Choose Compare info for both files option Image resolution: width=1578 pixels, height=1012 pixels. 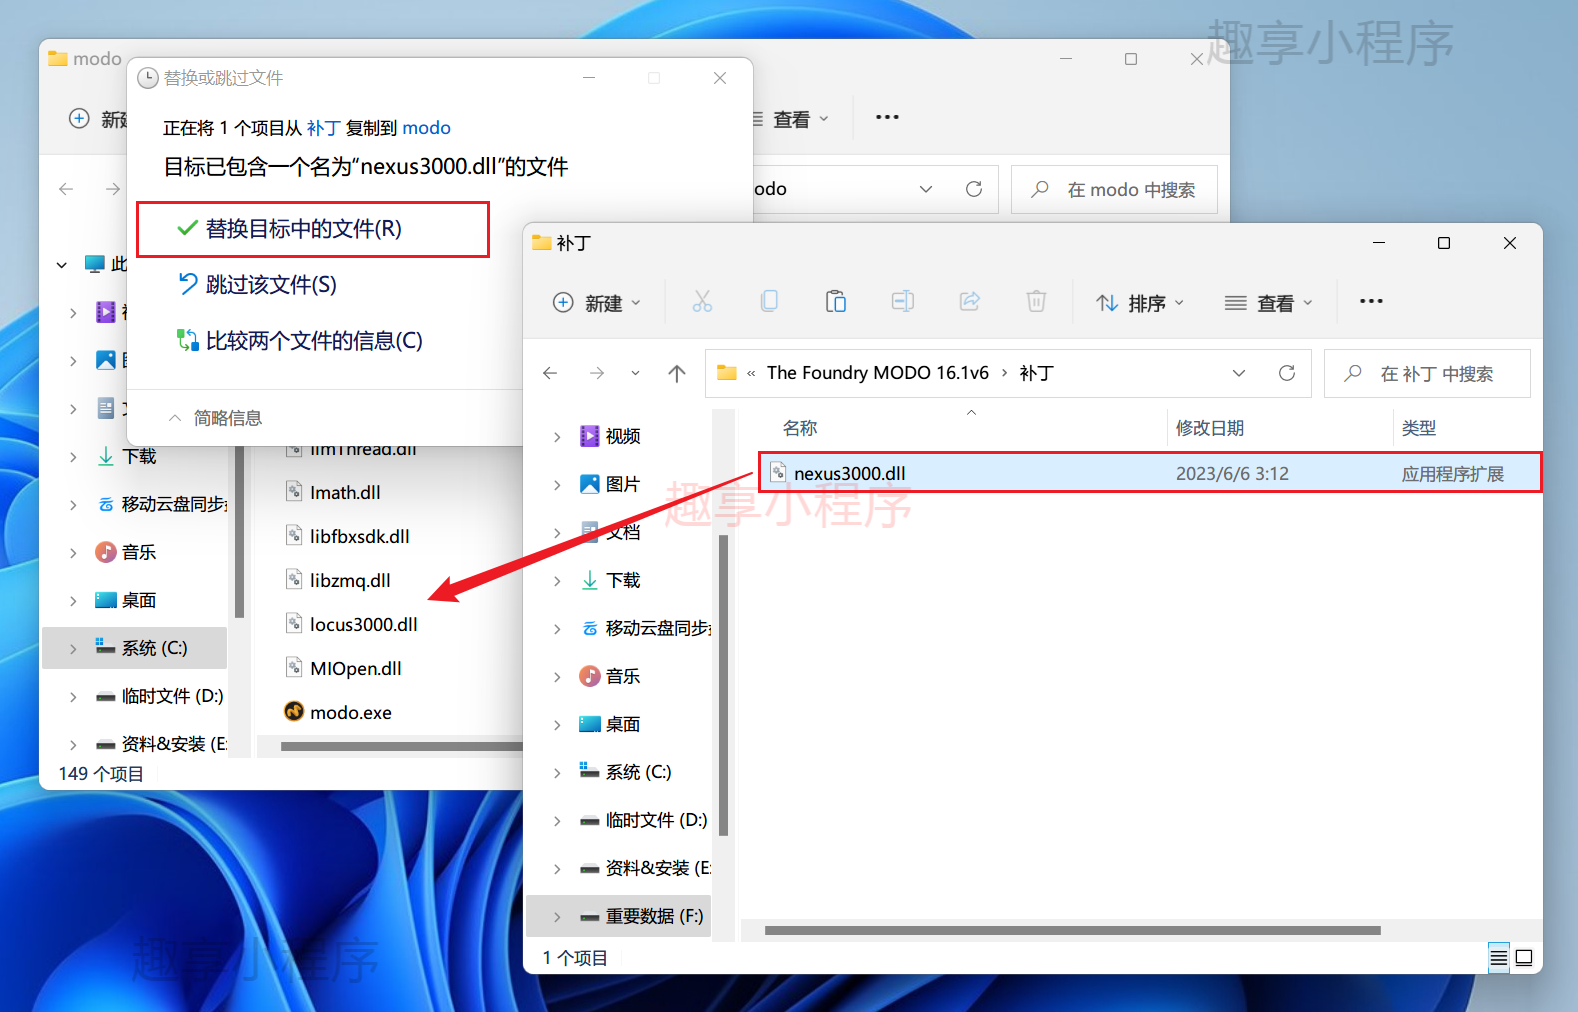coord(300,341)
